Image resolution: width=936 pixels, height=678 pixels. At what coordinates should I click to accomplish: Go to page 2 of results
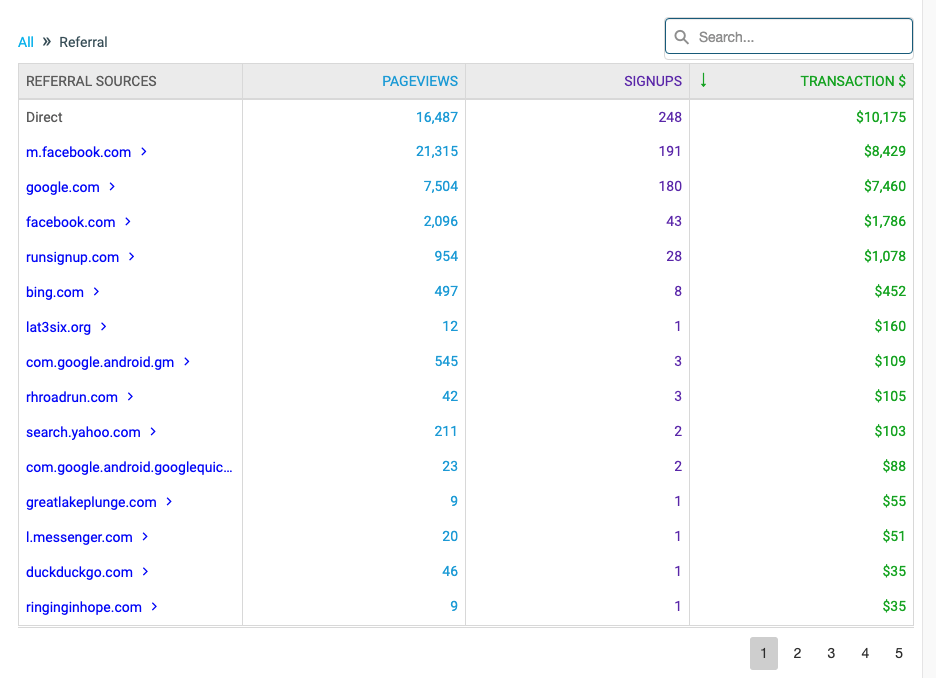pyautogui.click(x=797, y=653)
